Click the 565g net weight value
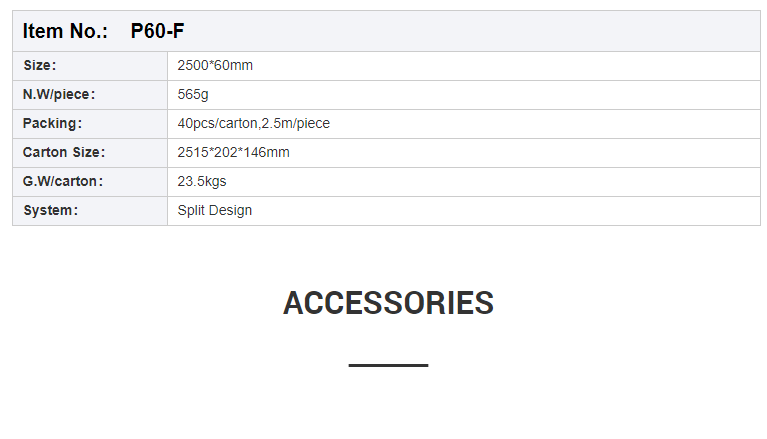The height and width of the screenshot is (439, 767). click(192, 94)
